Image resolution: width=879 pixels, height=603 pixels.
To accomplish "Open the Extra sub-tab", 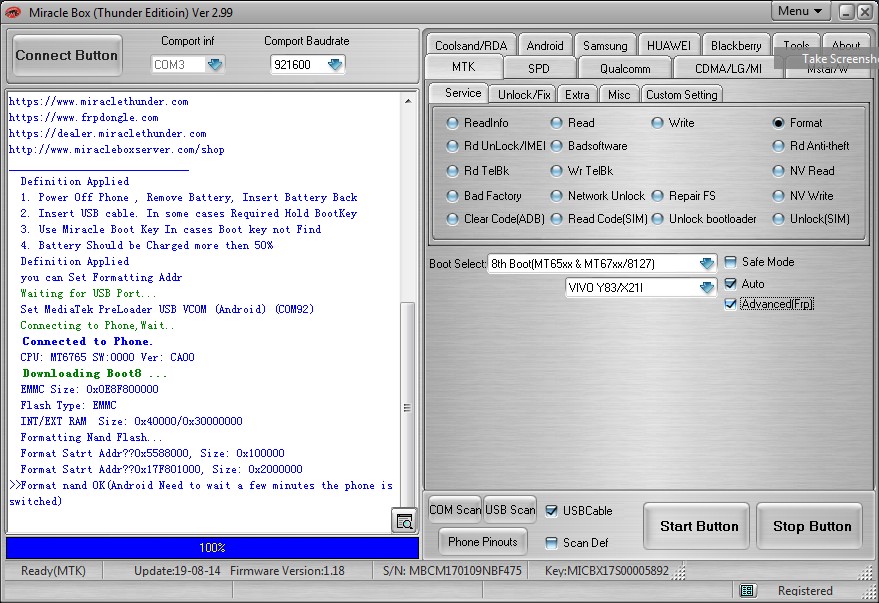I will (577, 95).
